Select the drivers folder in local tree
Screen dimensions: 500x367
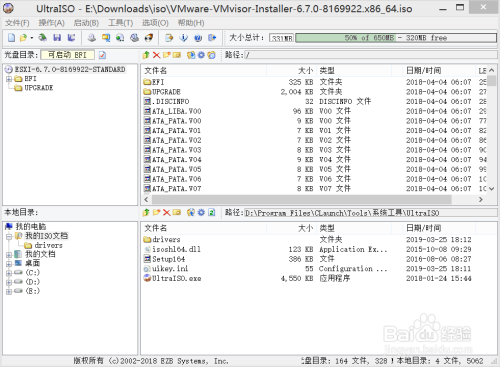[48, 245]
